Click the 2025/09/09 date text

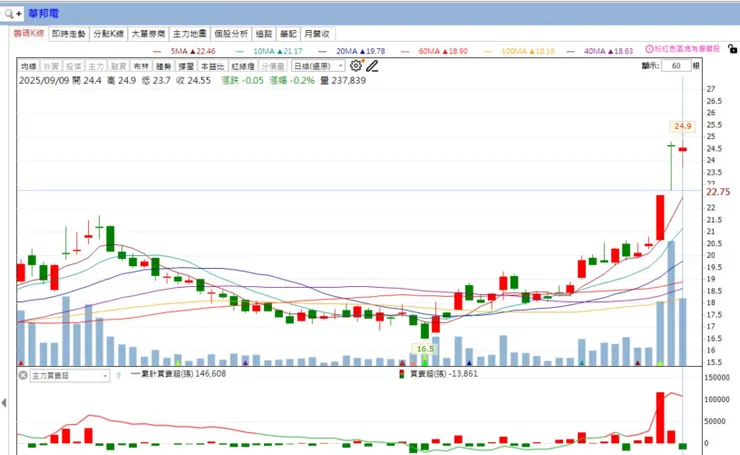(x=44, y=80)
